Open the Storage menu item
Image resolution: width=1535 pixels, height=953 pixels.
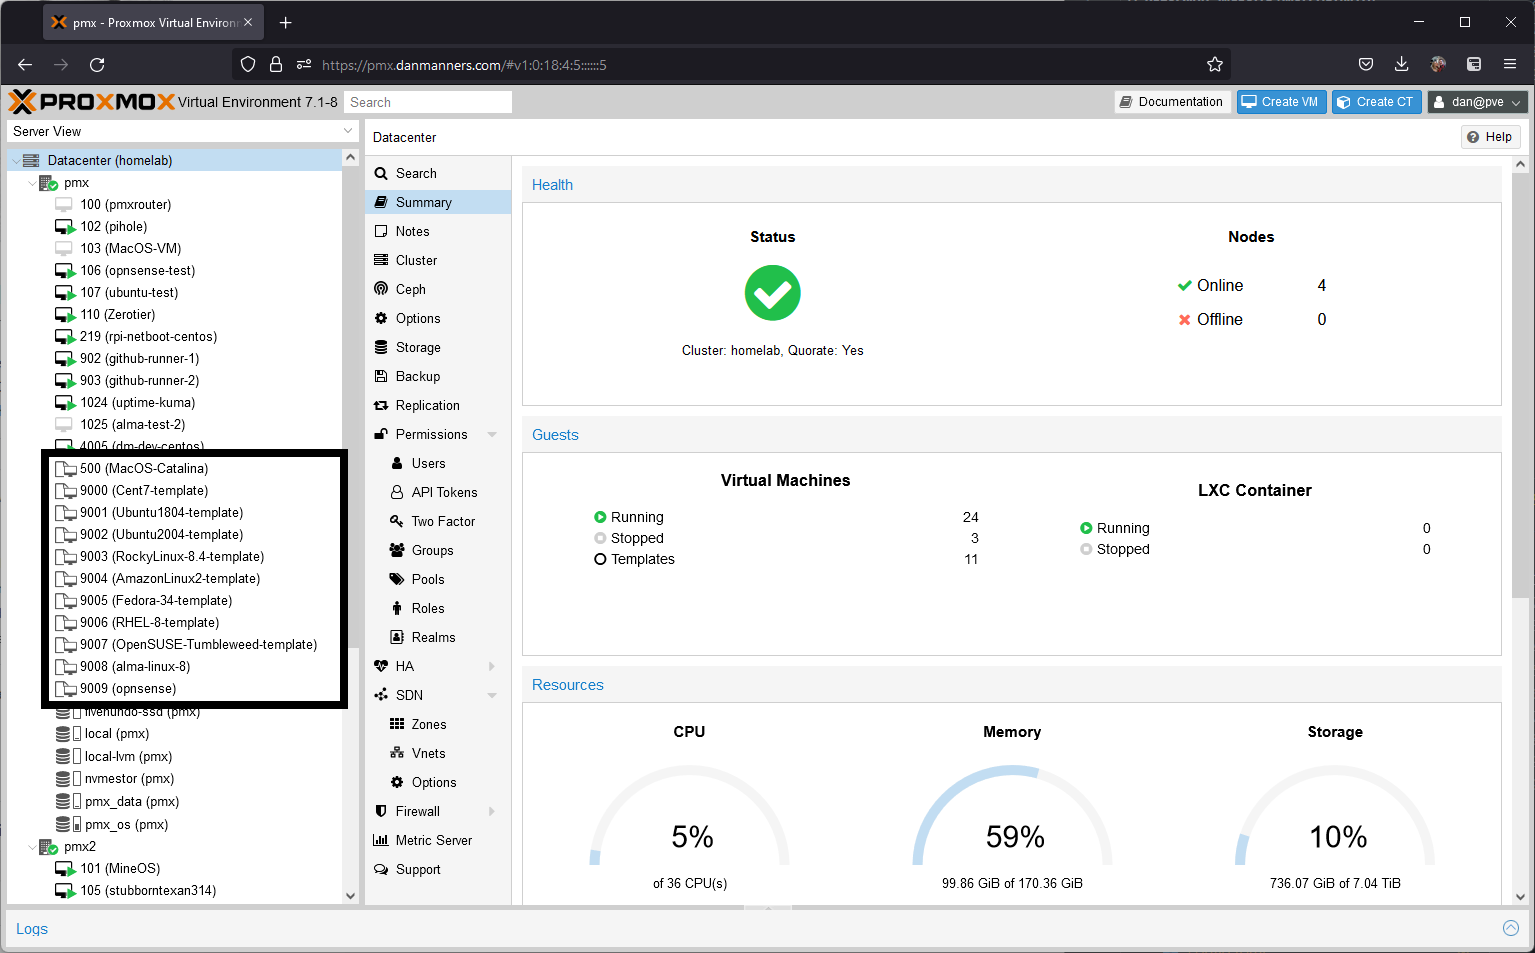(438, 347)
